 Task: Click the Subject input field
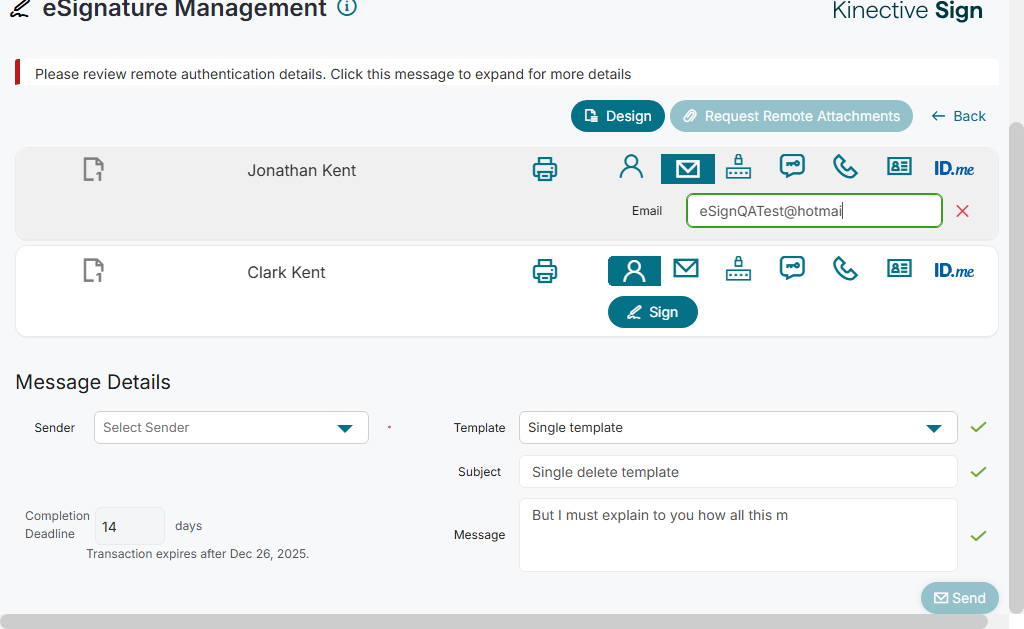(738, 472)
